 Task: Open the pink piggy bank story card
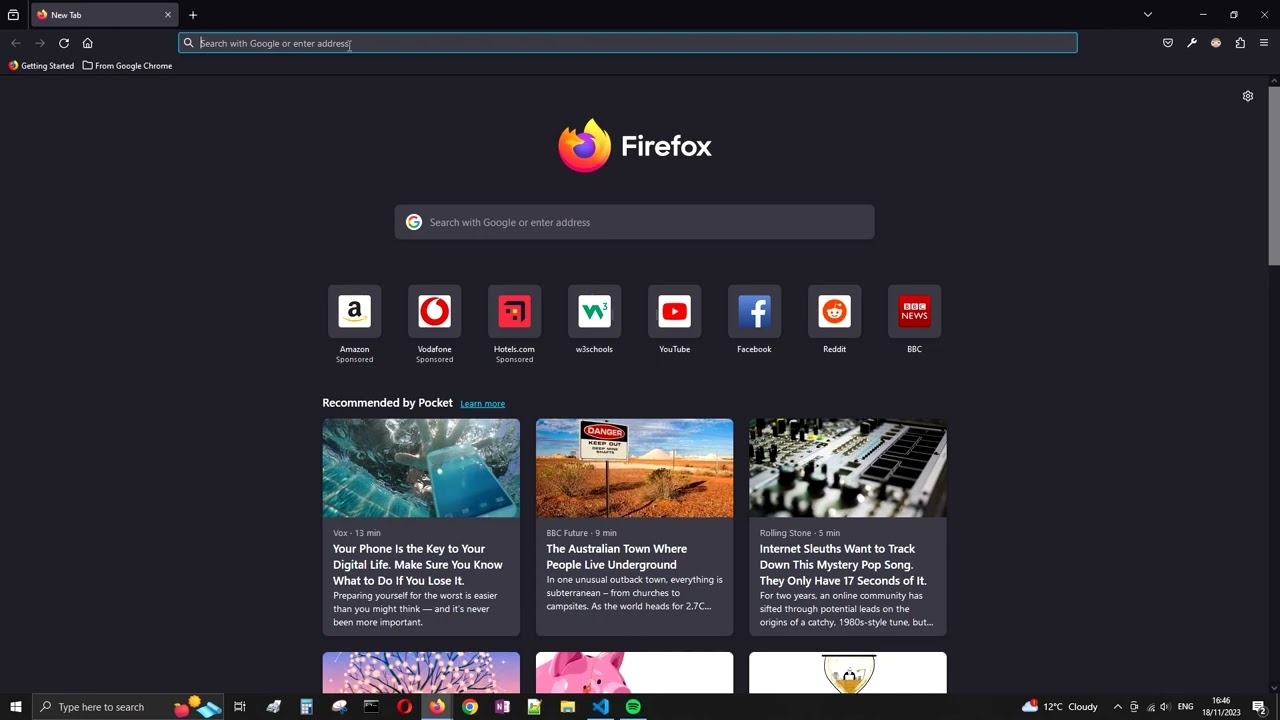(634, 673)
